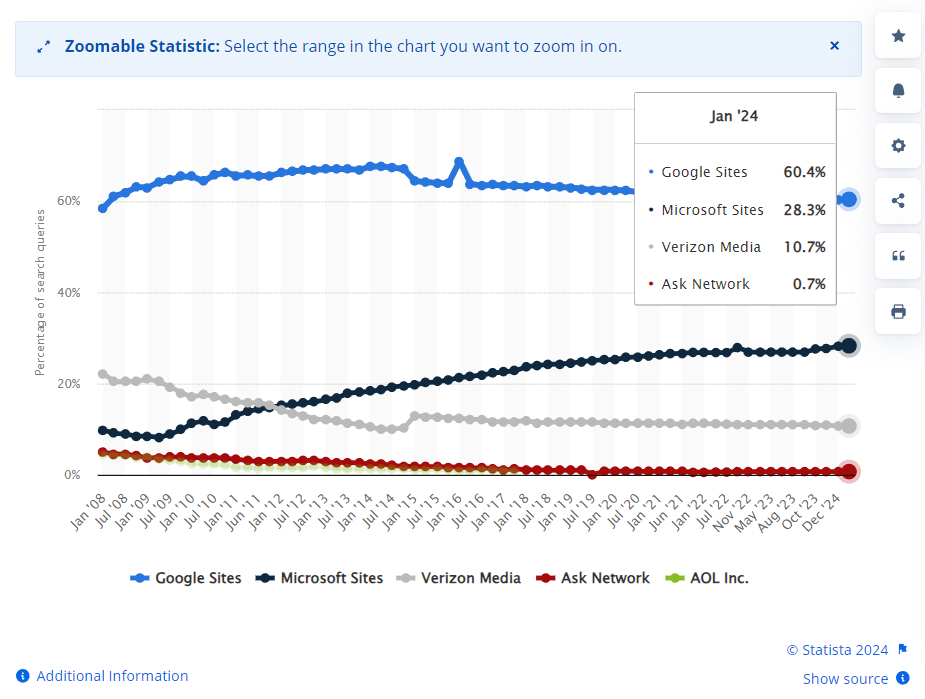Click the flag icon next to Statista 2024

click(902, 649)
